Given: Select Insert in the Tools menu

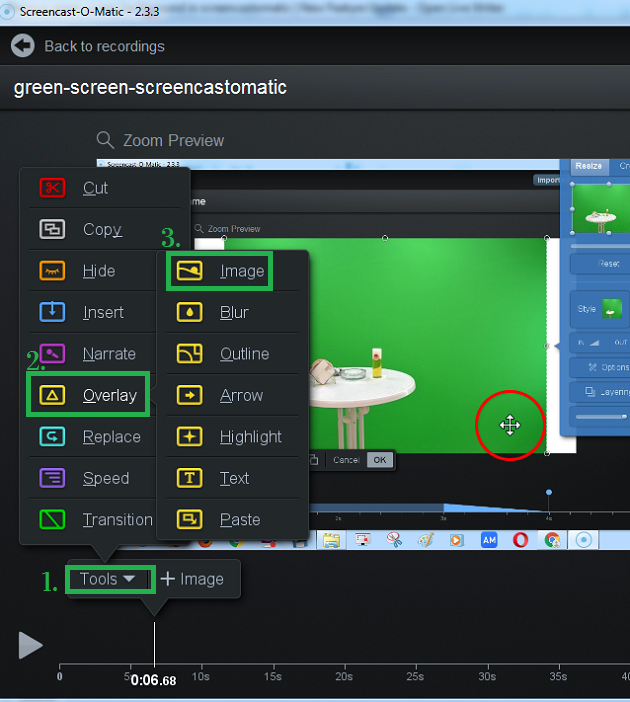Looking at the screenshot, I should [93, 312].
